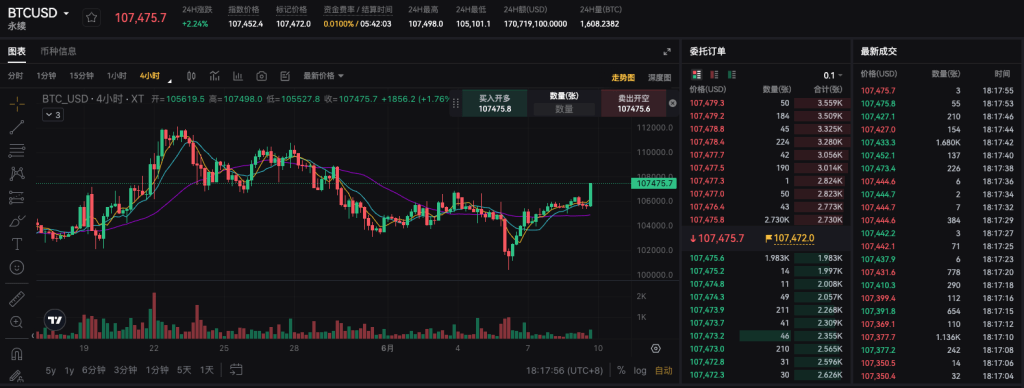
Task: Set chart range to 5天
Action: (184, 370)
